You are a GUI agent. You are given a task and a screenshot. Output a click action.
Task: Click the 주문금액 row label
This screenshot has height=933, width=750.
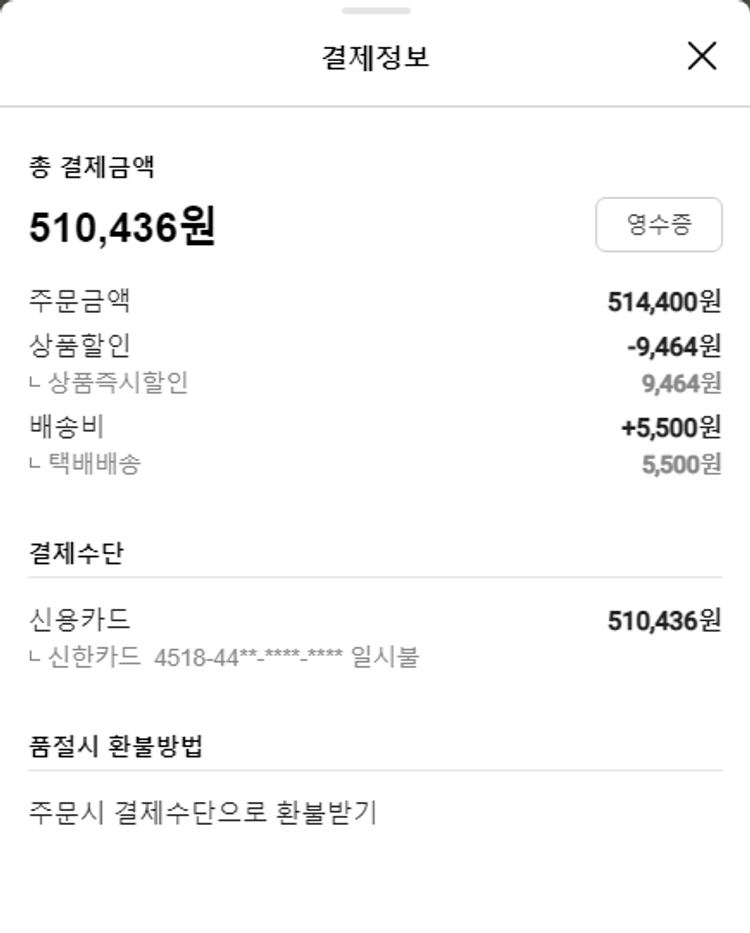click(x=80, y=301)
